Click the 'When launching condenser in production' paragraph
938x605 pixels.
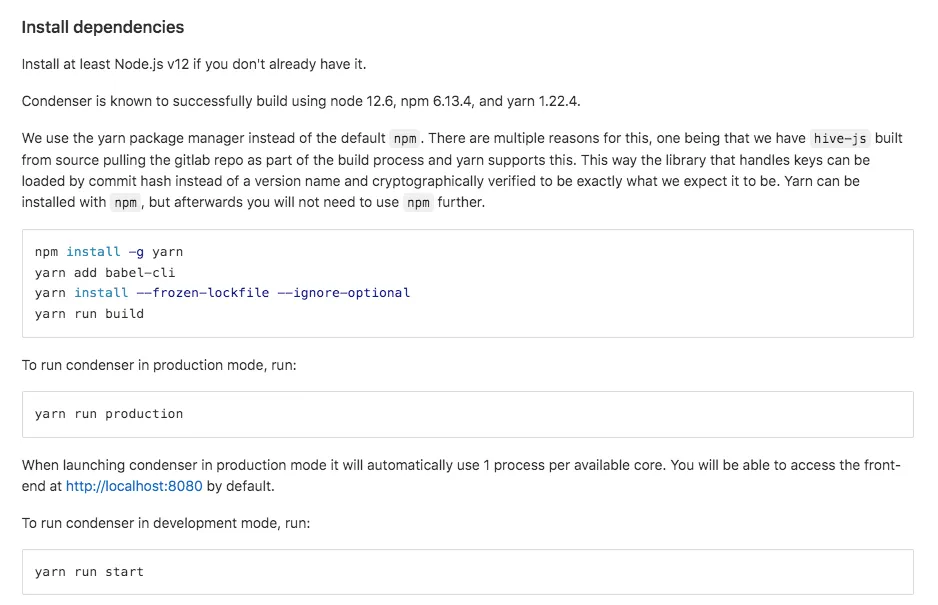pos(461,476)
